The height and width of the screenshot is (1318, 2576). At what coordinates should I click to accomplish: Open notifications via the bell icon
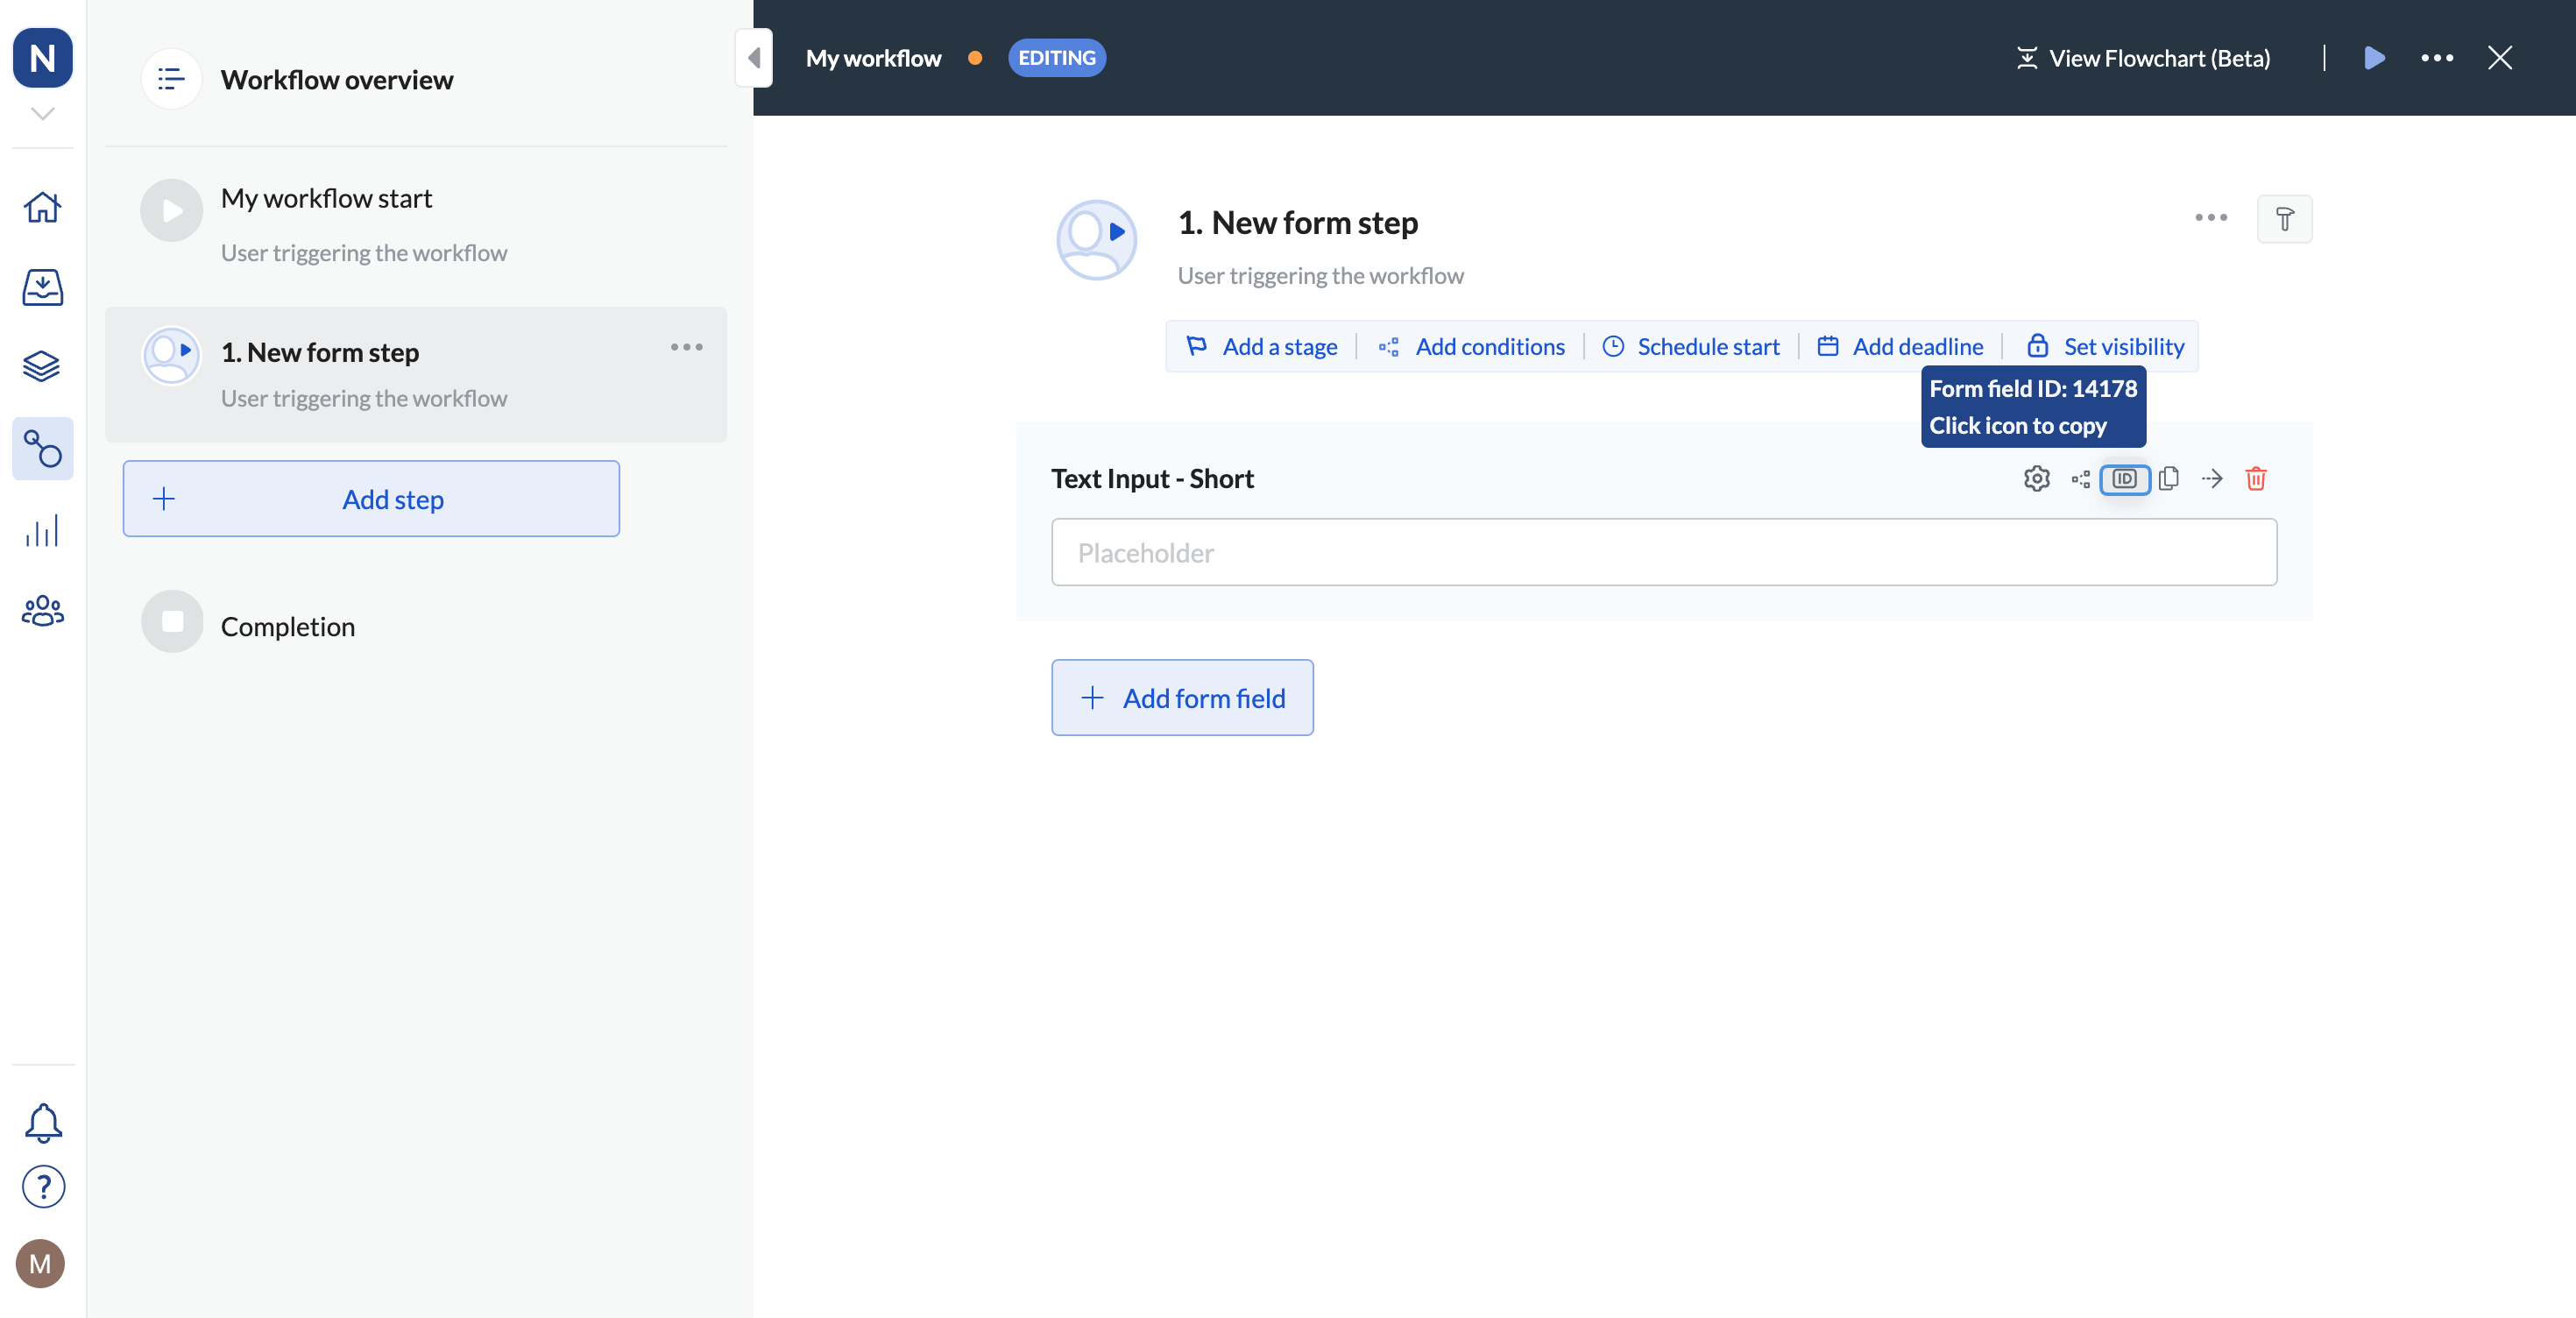pyautogui.click(x=42, y=1123)
